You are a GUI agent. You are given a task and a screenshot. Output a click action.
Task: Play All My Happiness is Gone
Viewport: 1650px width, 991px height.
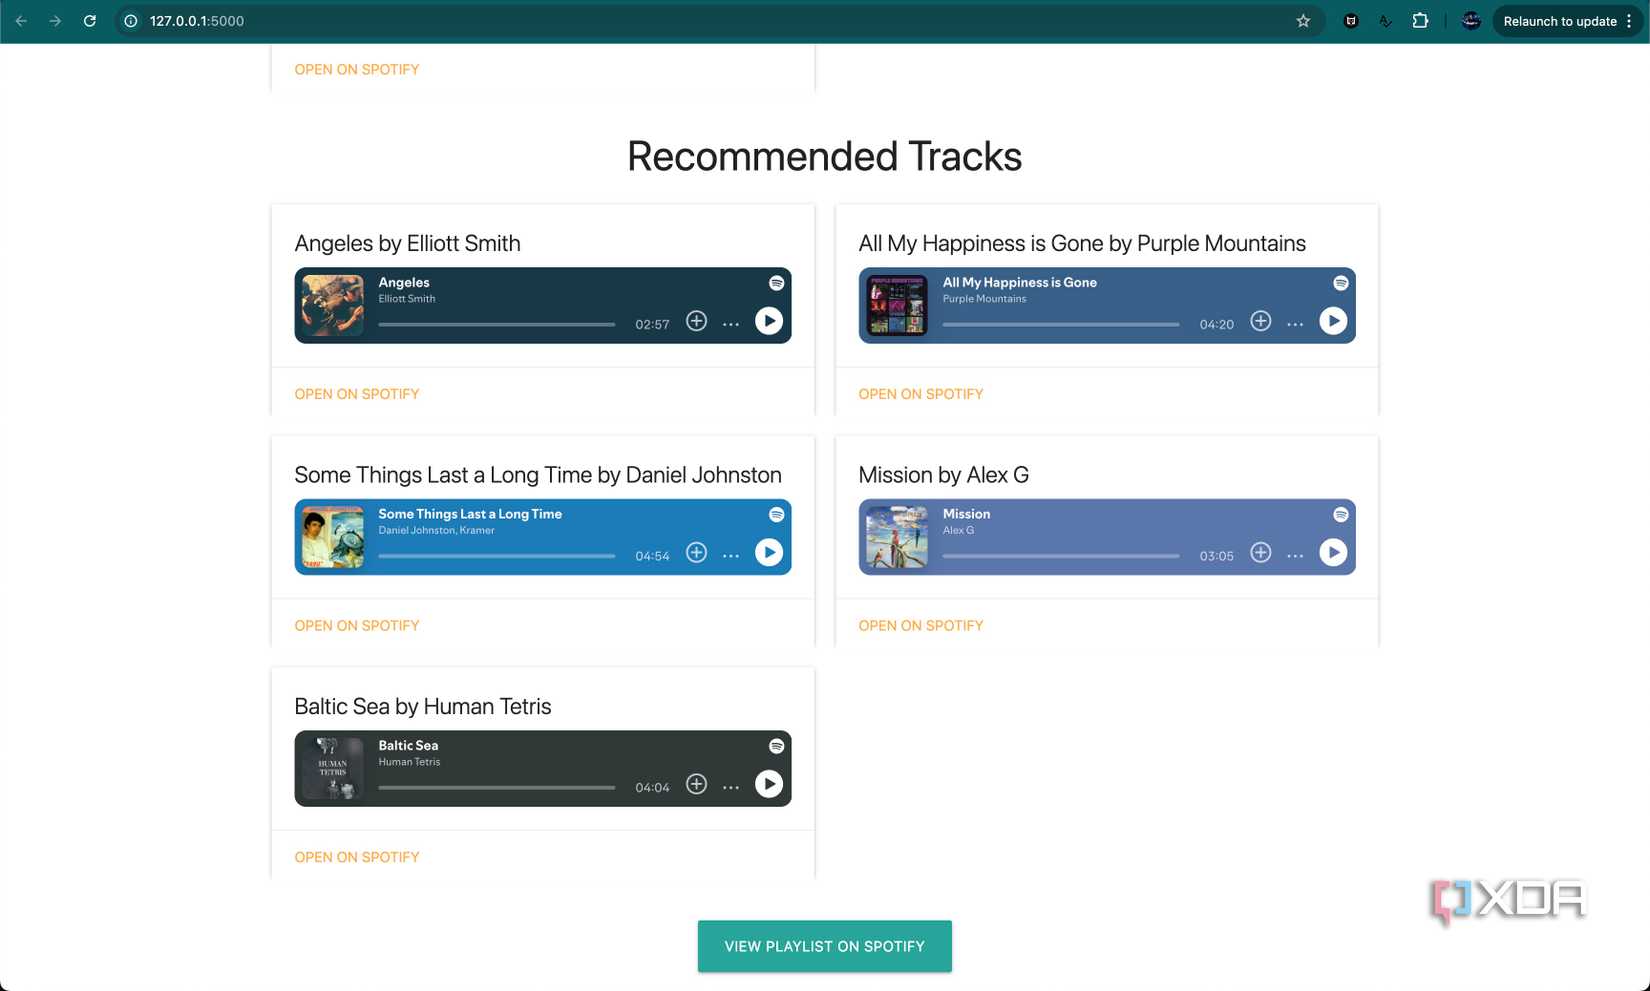point(1332,321)
